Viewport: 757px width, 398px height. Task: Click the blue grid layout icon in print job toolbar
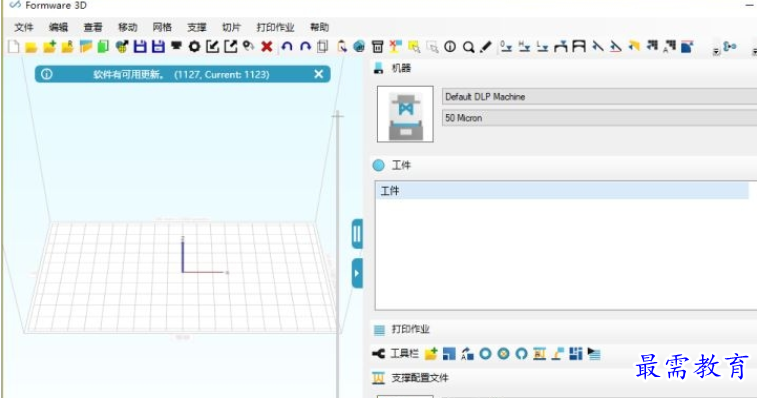pos(576,354)
